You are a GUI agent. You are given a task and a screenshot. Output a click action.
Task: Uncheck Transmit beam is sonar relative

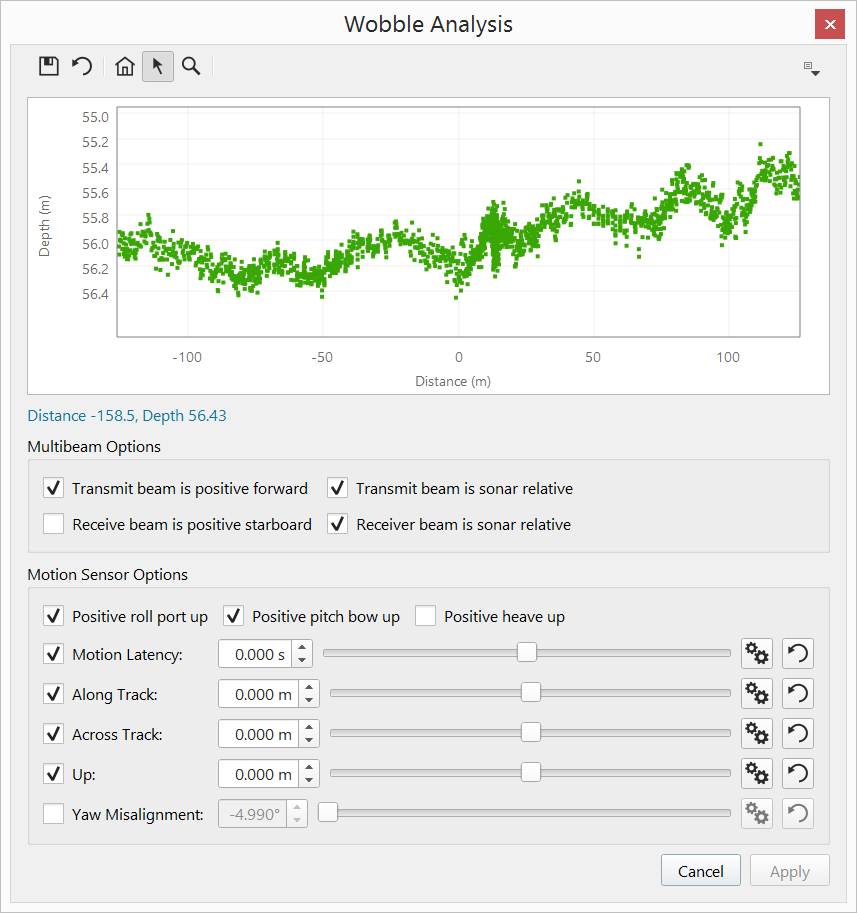tap(338, 489)
